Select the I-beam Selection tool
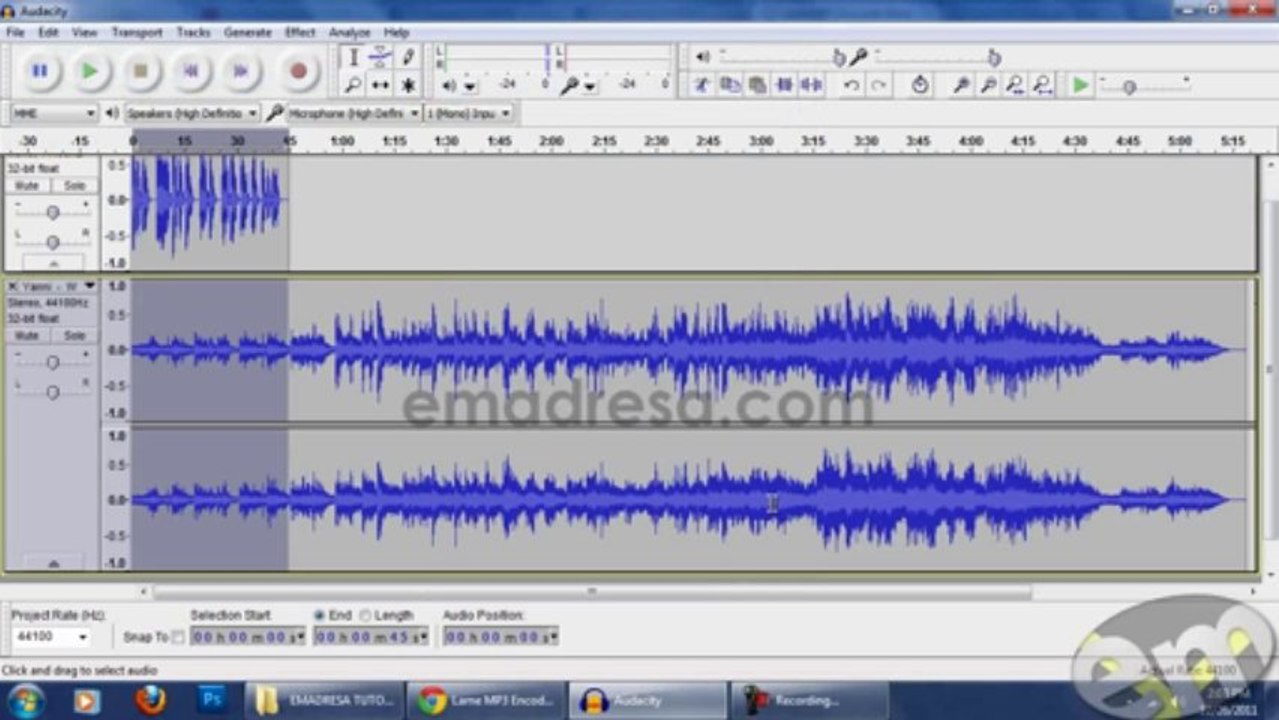 [353, 57]
